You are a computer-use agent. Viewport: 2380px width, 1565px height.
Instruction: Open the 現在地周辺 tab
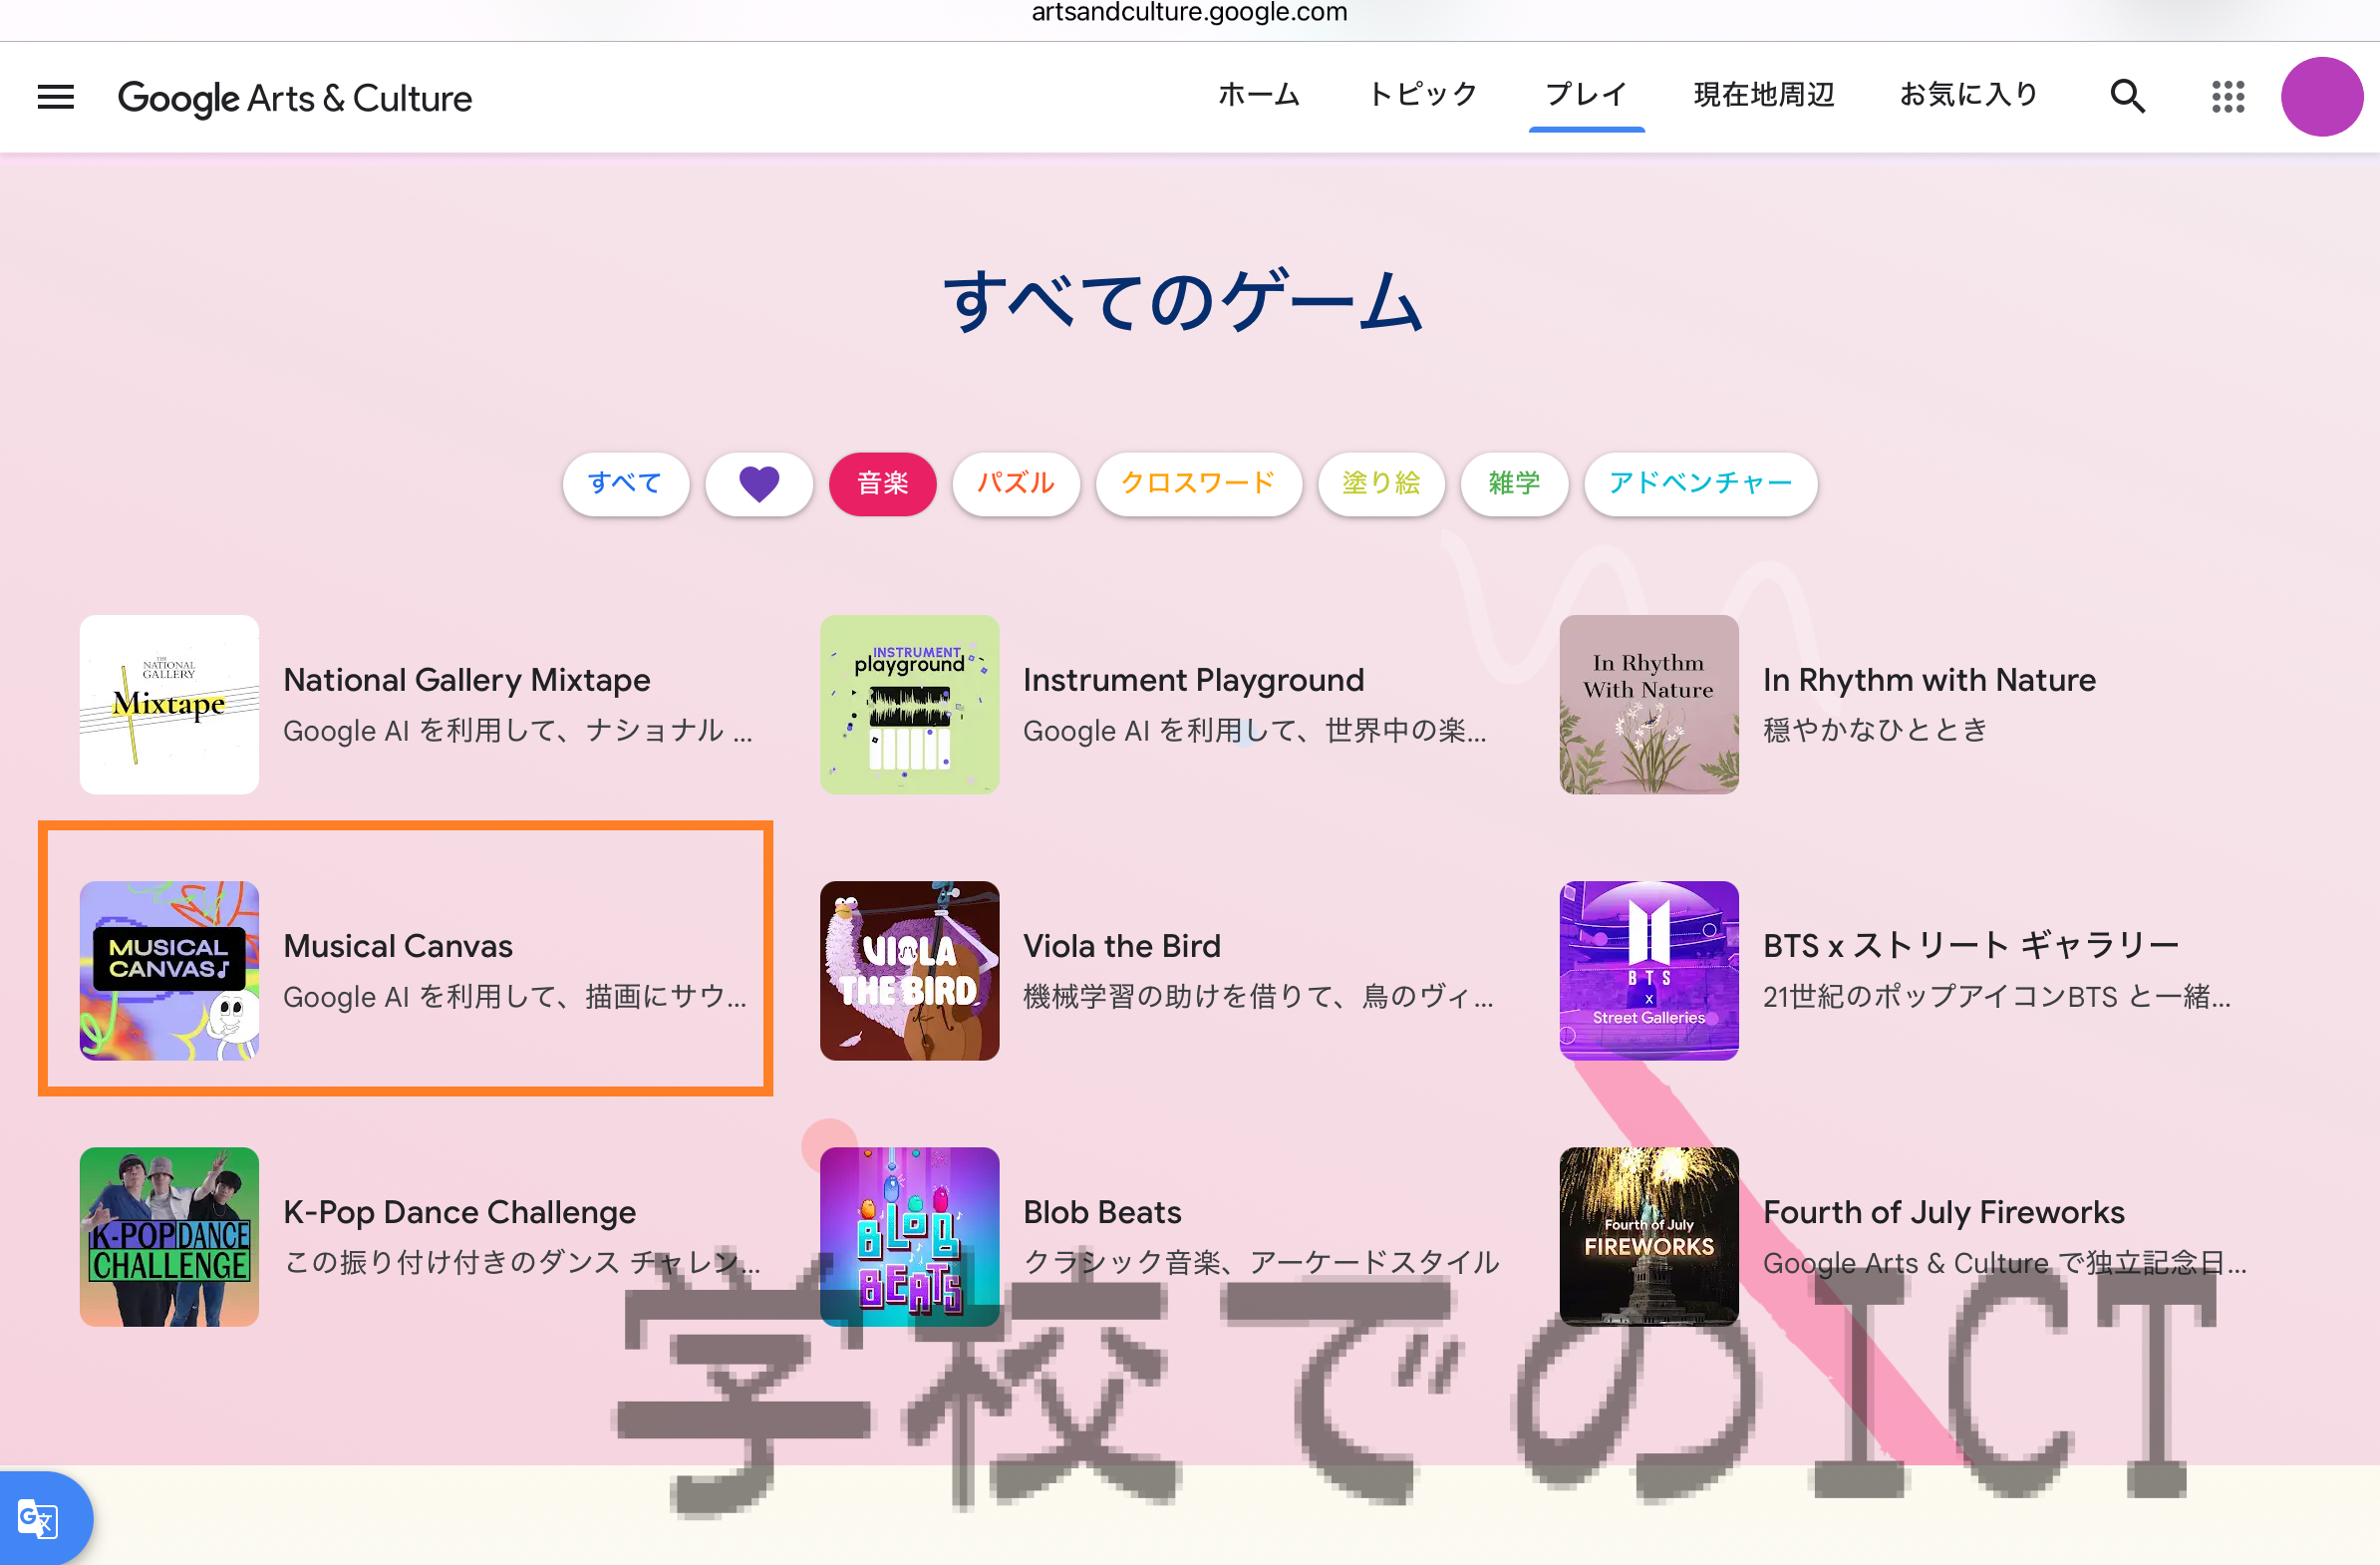point(1764,95)
